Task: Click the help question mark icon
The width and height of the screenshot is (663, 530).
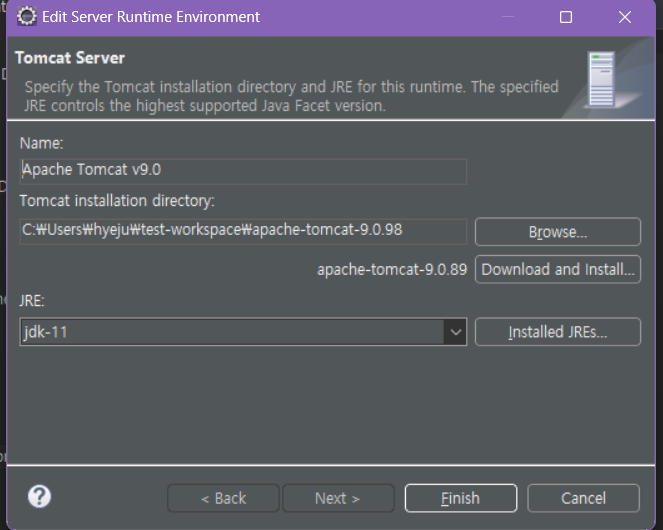Action: point(39,496)
